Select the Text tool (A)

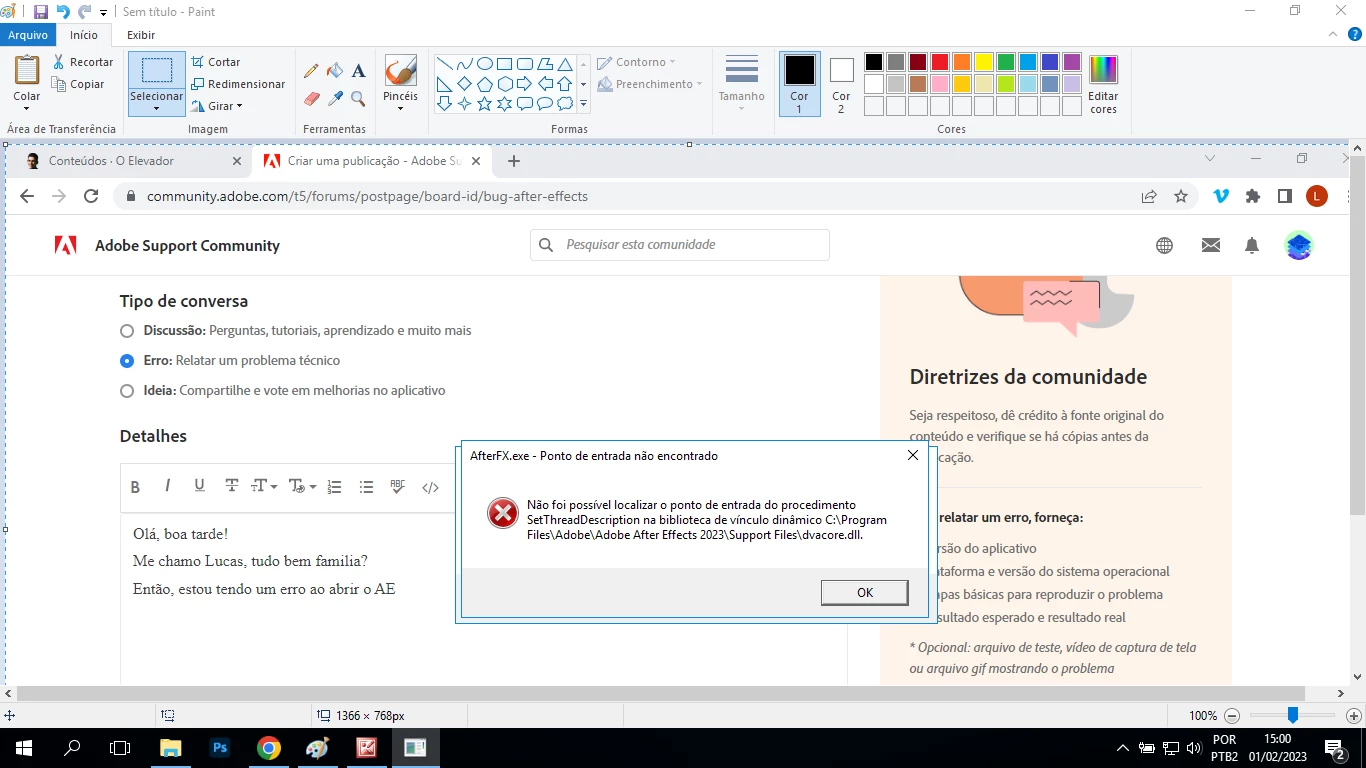(359, 71)
